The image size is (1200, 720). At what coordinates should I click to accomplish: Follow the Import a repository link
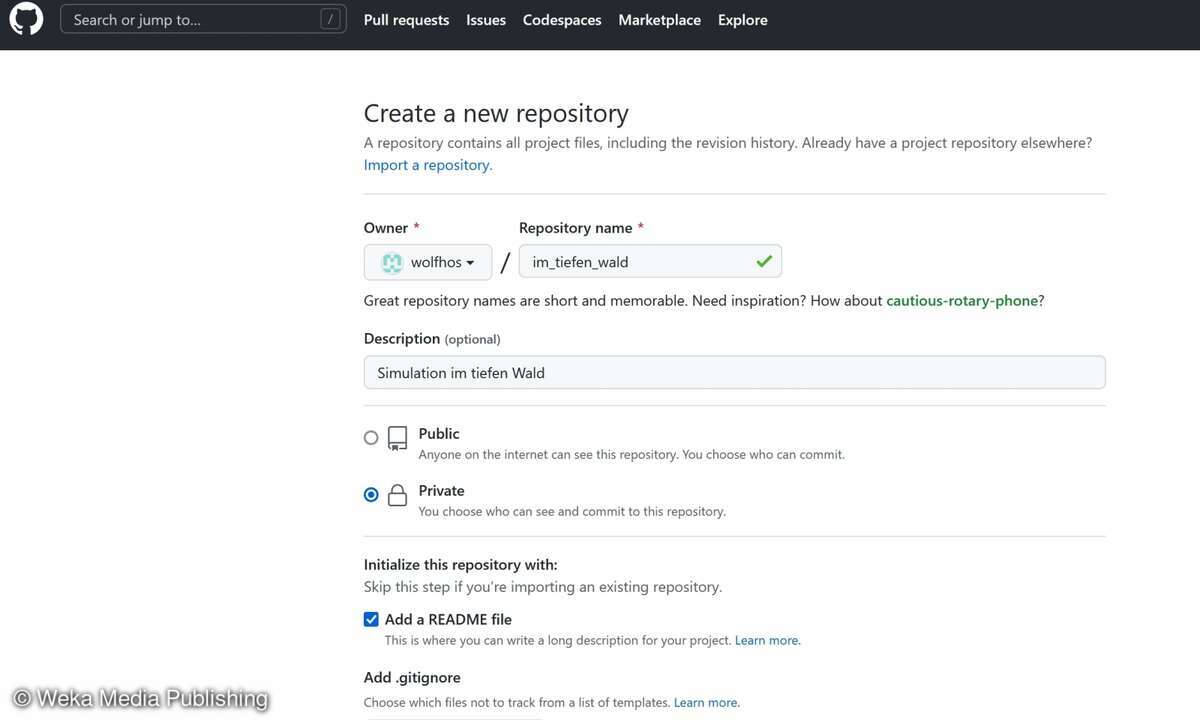tap(428, 165)
